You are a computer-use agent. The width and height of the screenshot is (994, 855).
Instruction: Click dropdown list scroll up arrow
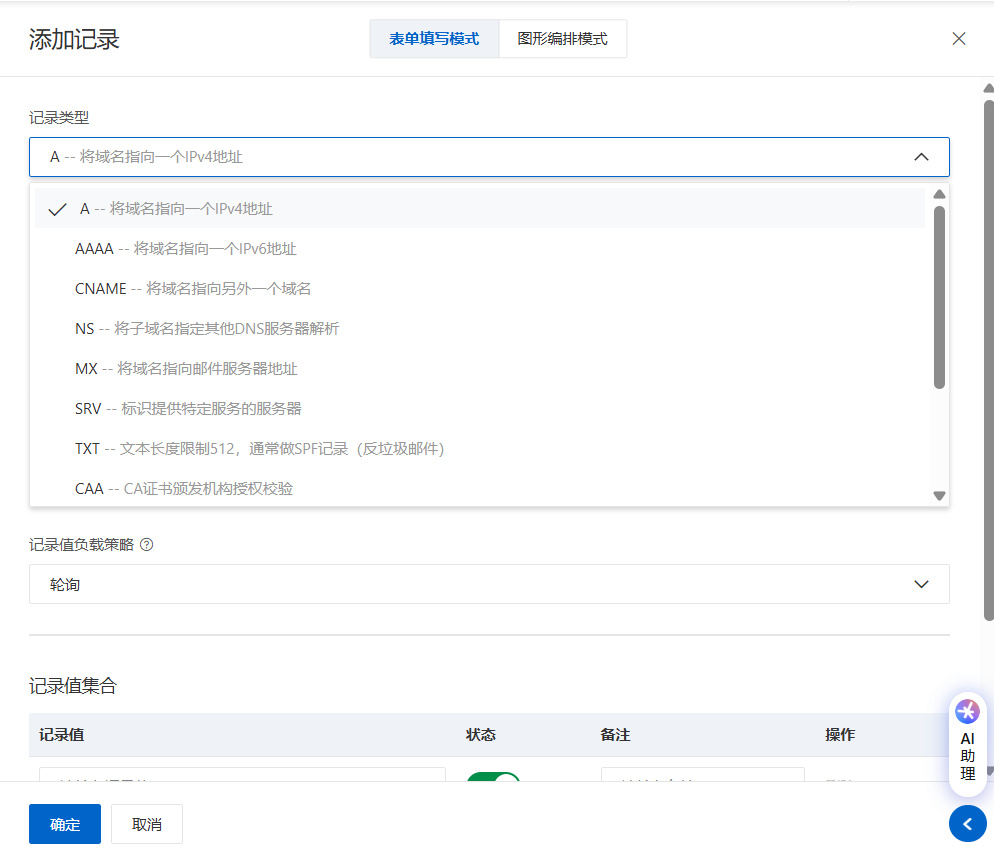pos(939,194)
